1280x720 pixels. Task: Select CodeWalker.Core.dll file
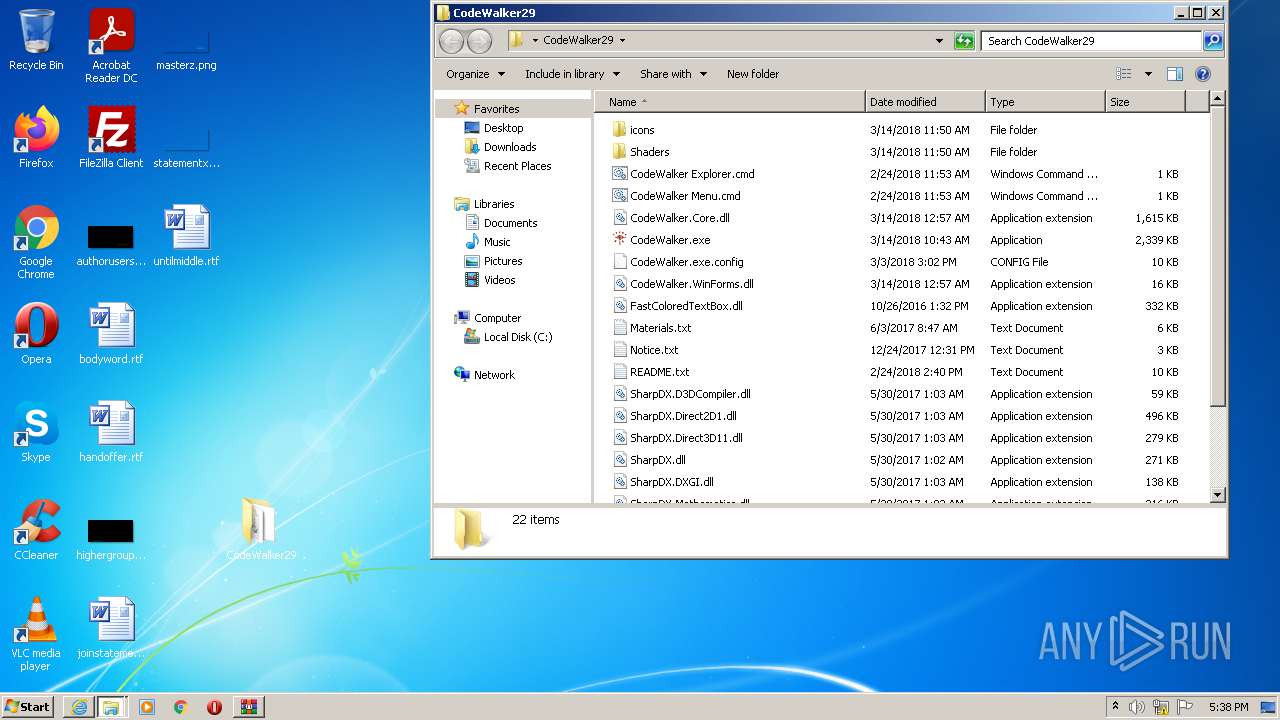pos(679,218)
